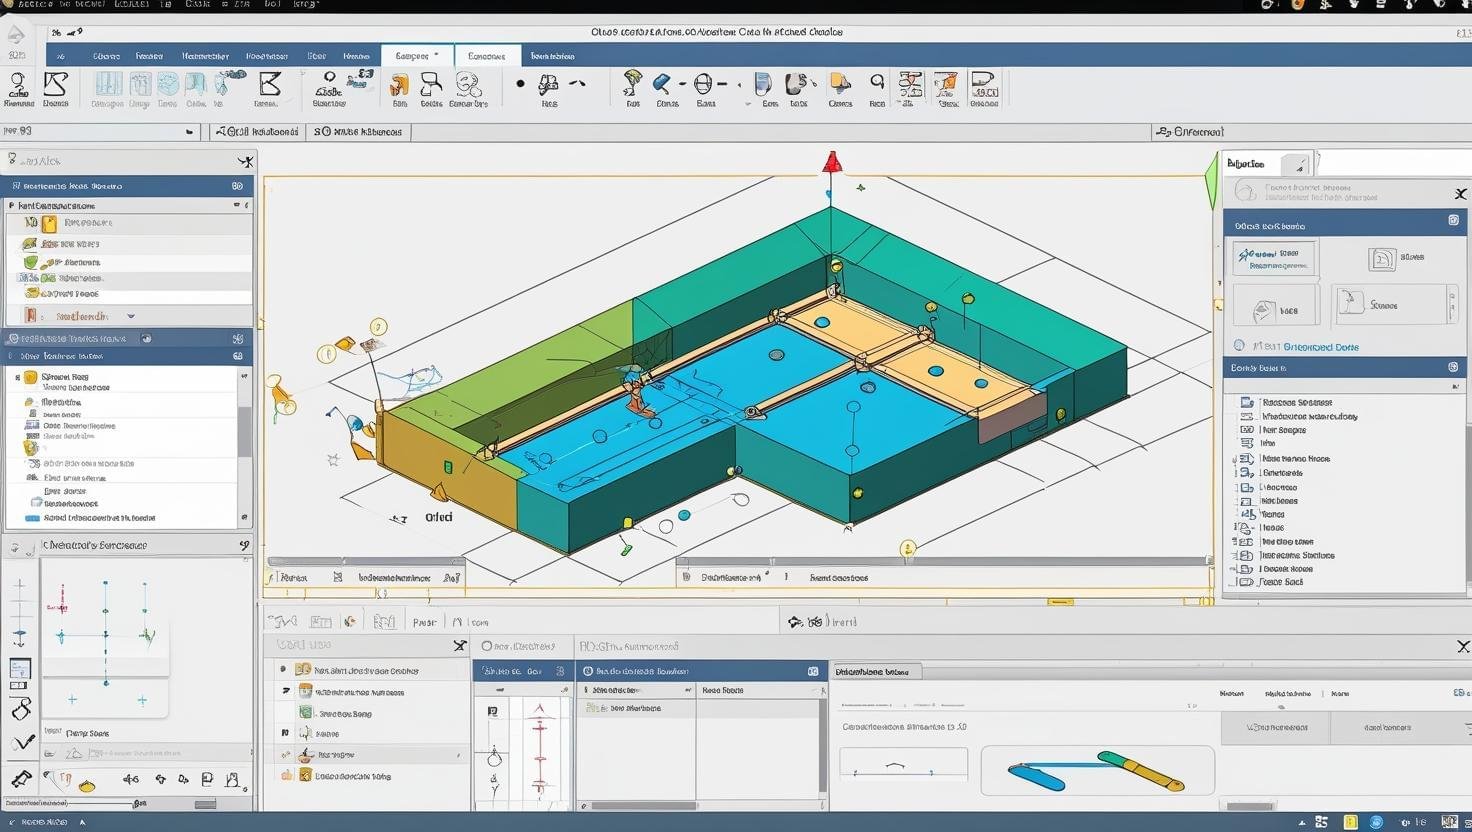The width and height of the screenshot is (1472, 832).
Task: Select the S-curve icon in left vertical toolbar
Action: 21,709
